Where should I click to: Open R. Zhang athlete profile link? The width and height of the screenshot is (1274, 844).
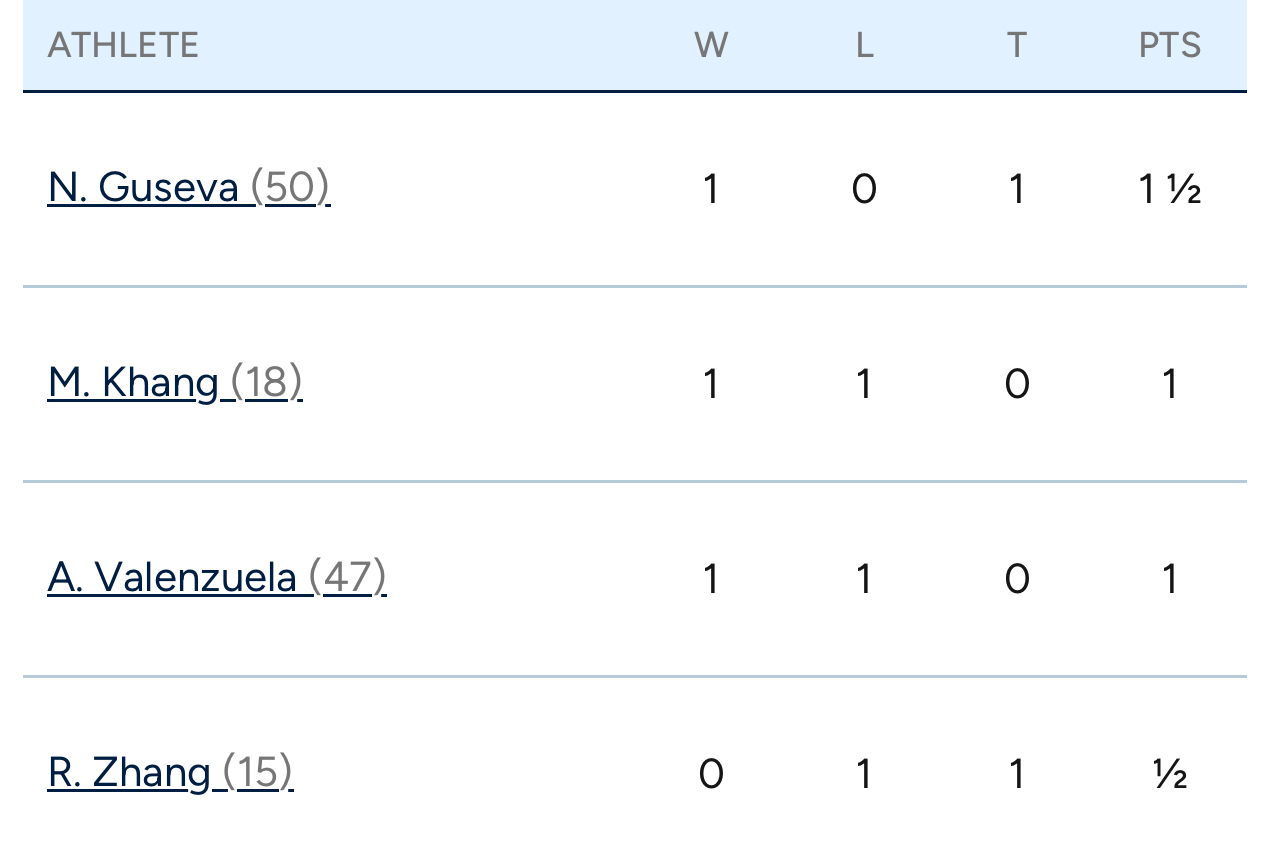click(170, 773)
